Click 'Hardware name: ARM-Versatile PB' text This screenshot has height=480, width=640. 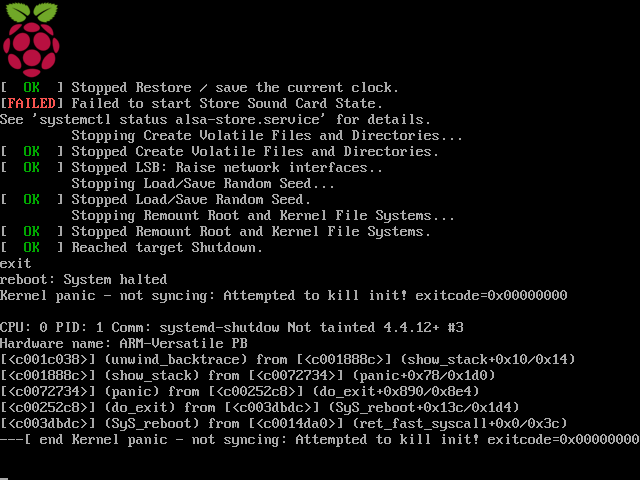click(x=124, y=343)
